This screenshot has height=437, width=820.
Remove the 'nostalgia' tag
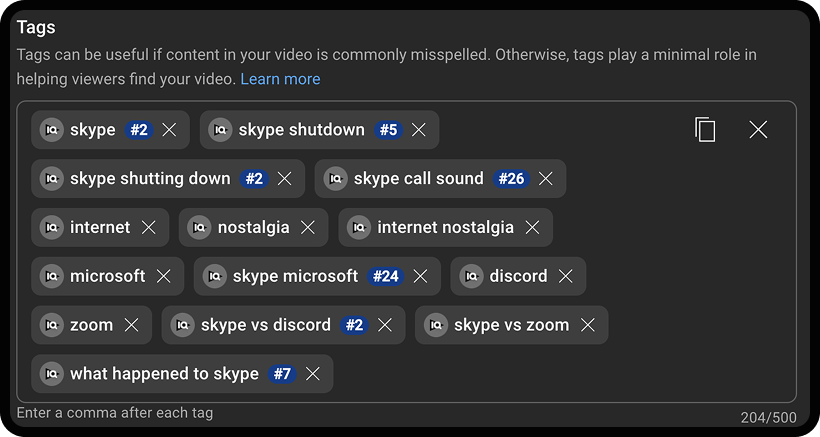308,227
